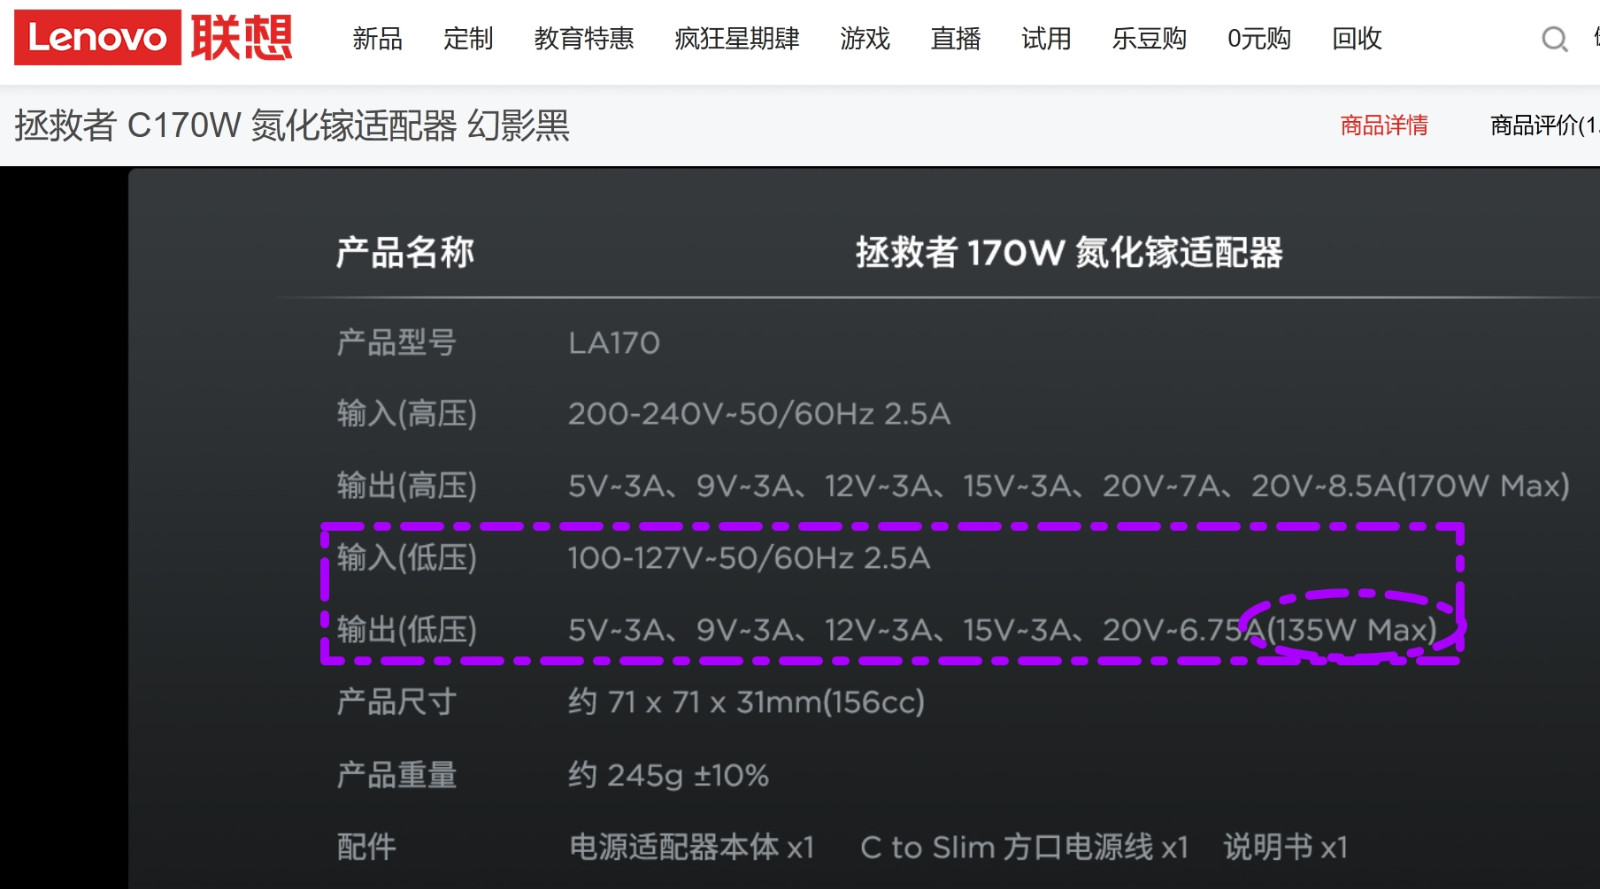
Task: Switch to the 商品详情 tab
Action: tap(1384, 125)
